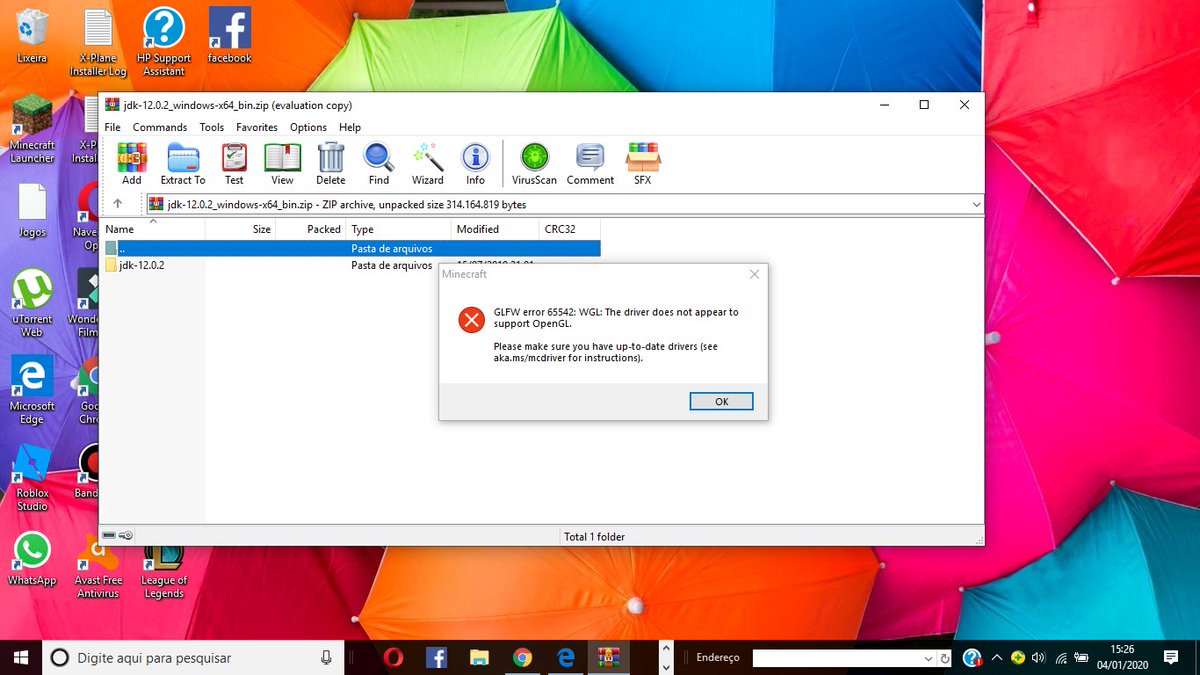The width and height of the screenshot is (1200, 675).
Task: Open the Options menu
Action: coord(308,127)
